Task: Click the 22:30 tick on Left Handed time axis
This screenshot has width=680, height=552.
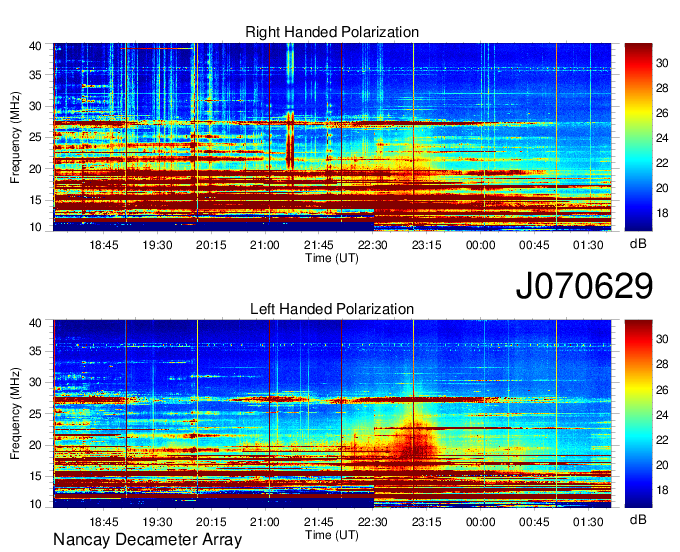Action: (x=373, y=522)
